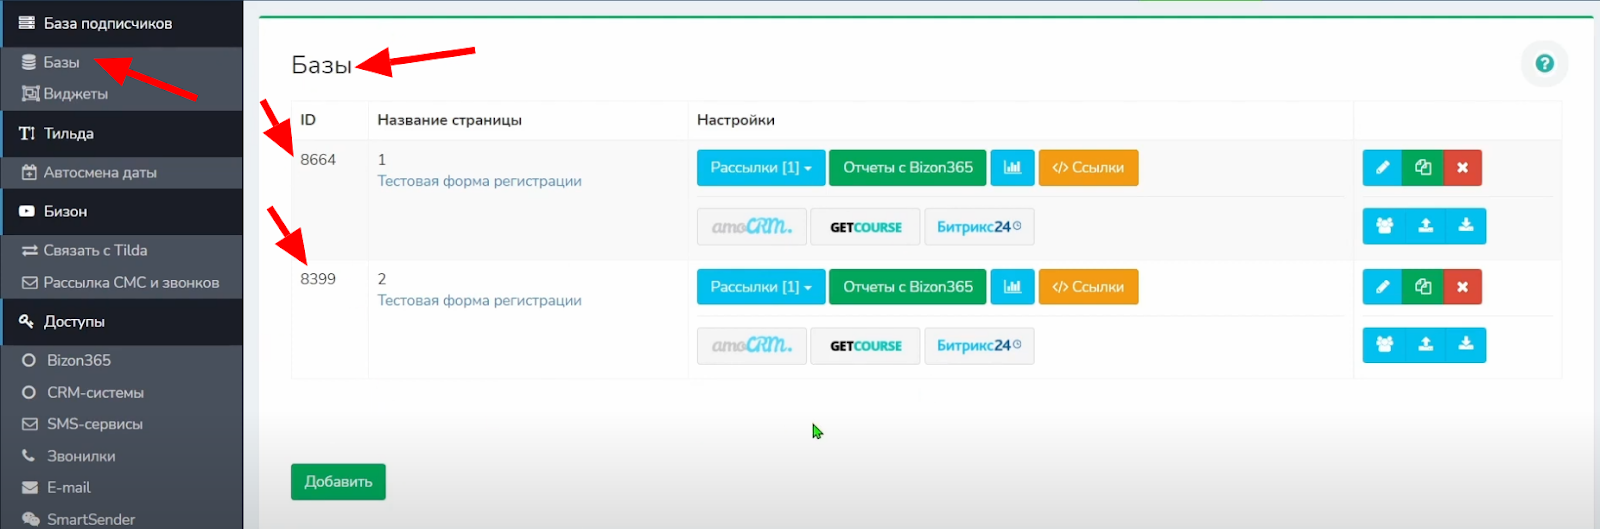Image resolution: width=1600 pixels, height=529 pixels.
Task: Click the help question mark icon
Action: click(1544, 63)
